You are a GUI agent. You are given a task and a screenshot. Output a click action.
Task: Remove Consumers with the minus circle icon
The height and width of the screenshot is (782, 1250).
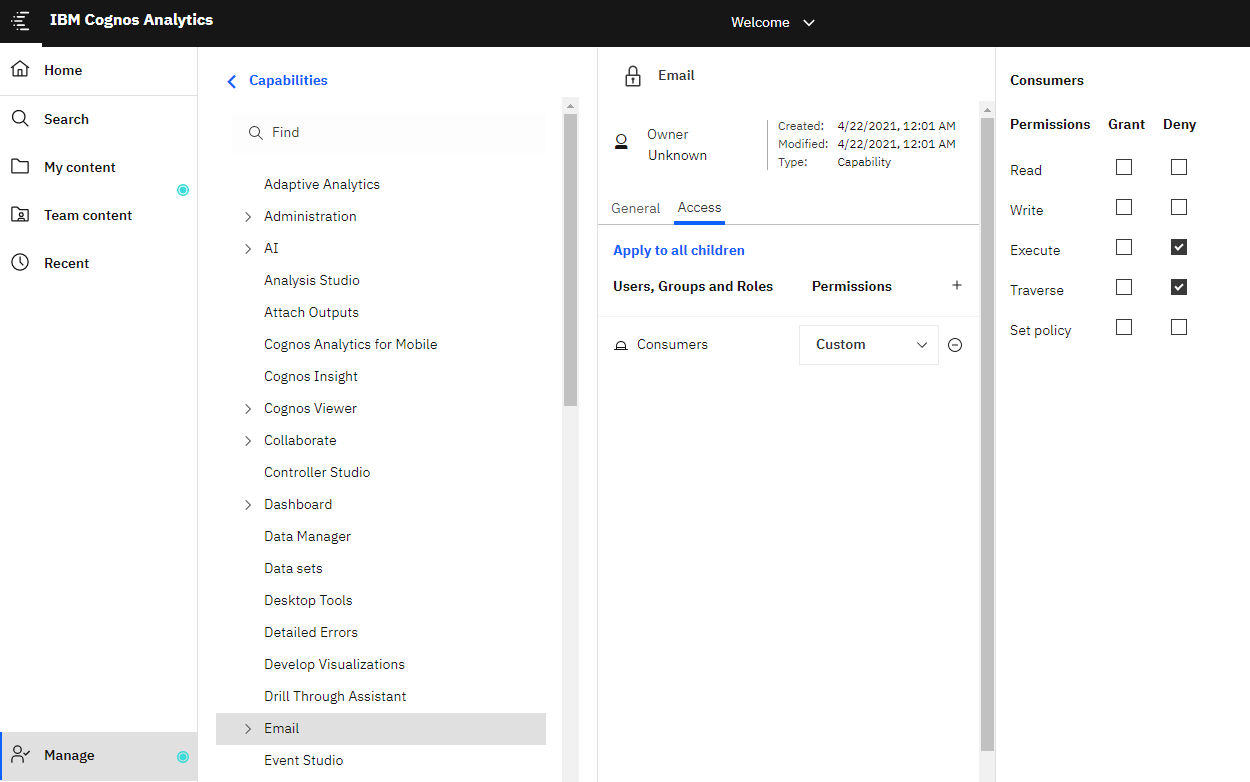(955, 345)
